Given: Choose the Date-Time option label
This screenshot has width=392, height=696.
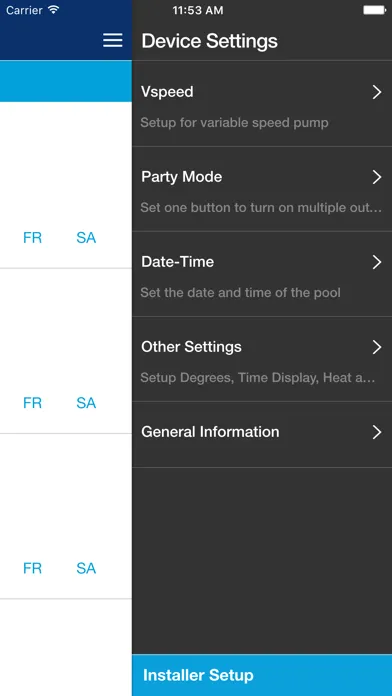Looking at the screenshot, I should [x=178, y=262].
